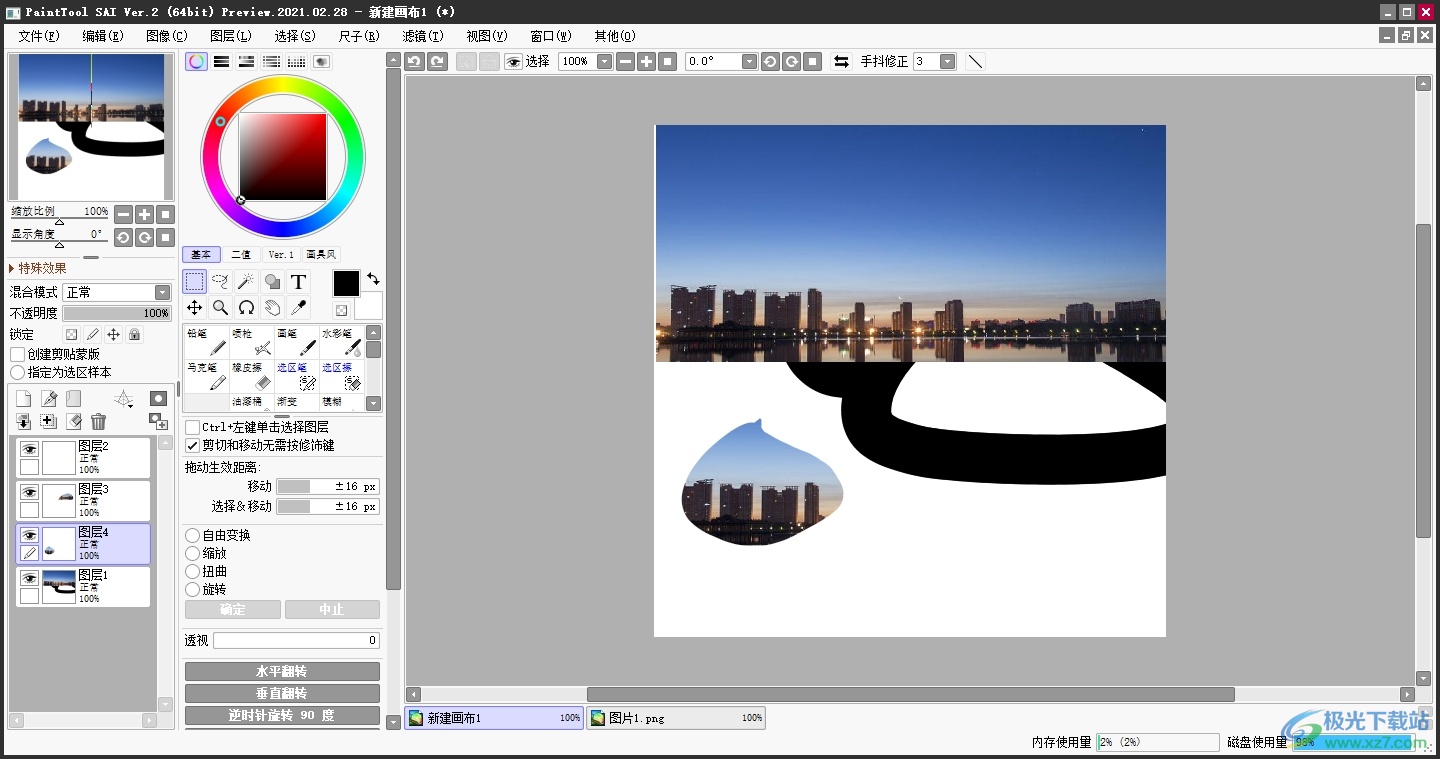Flip the canvas view horizontally
1440x759 pixels.
click(x=842, y=61)
